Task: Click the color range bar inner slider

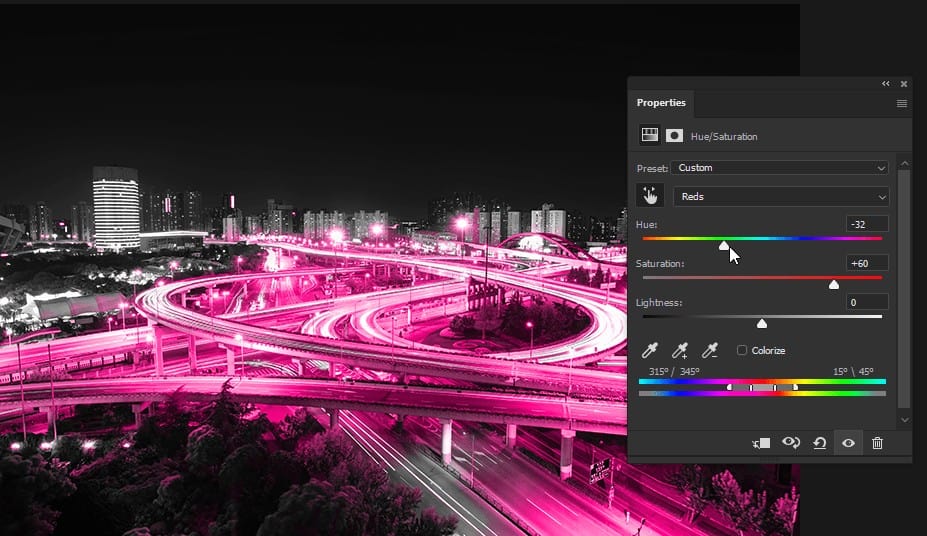Action: [763, 388]
